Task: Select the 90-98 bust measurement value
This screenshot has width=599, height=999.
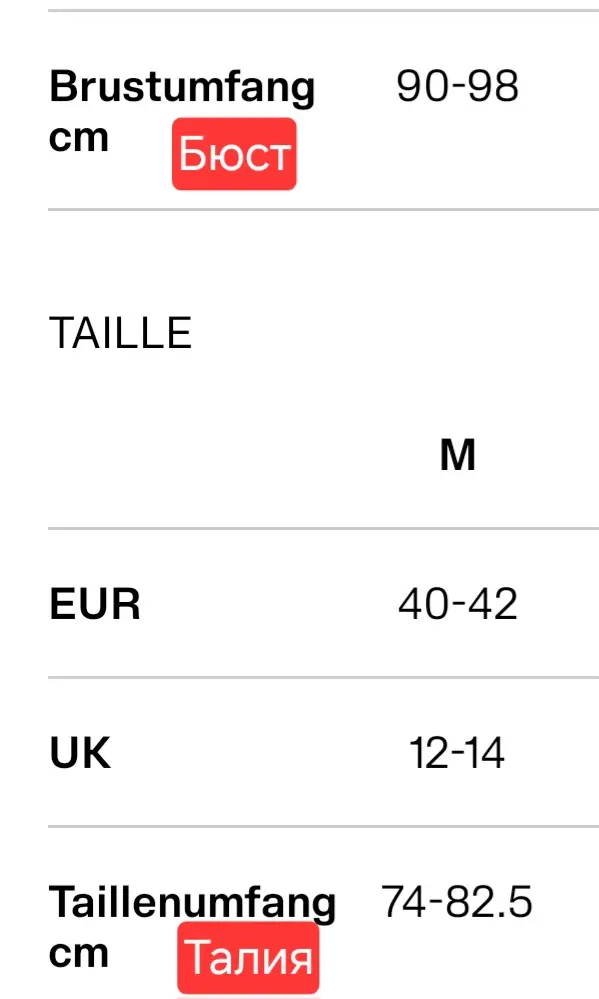Action: click(x=458, y=86)
